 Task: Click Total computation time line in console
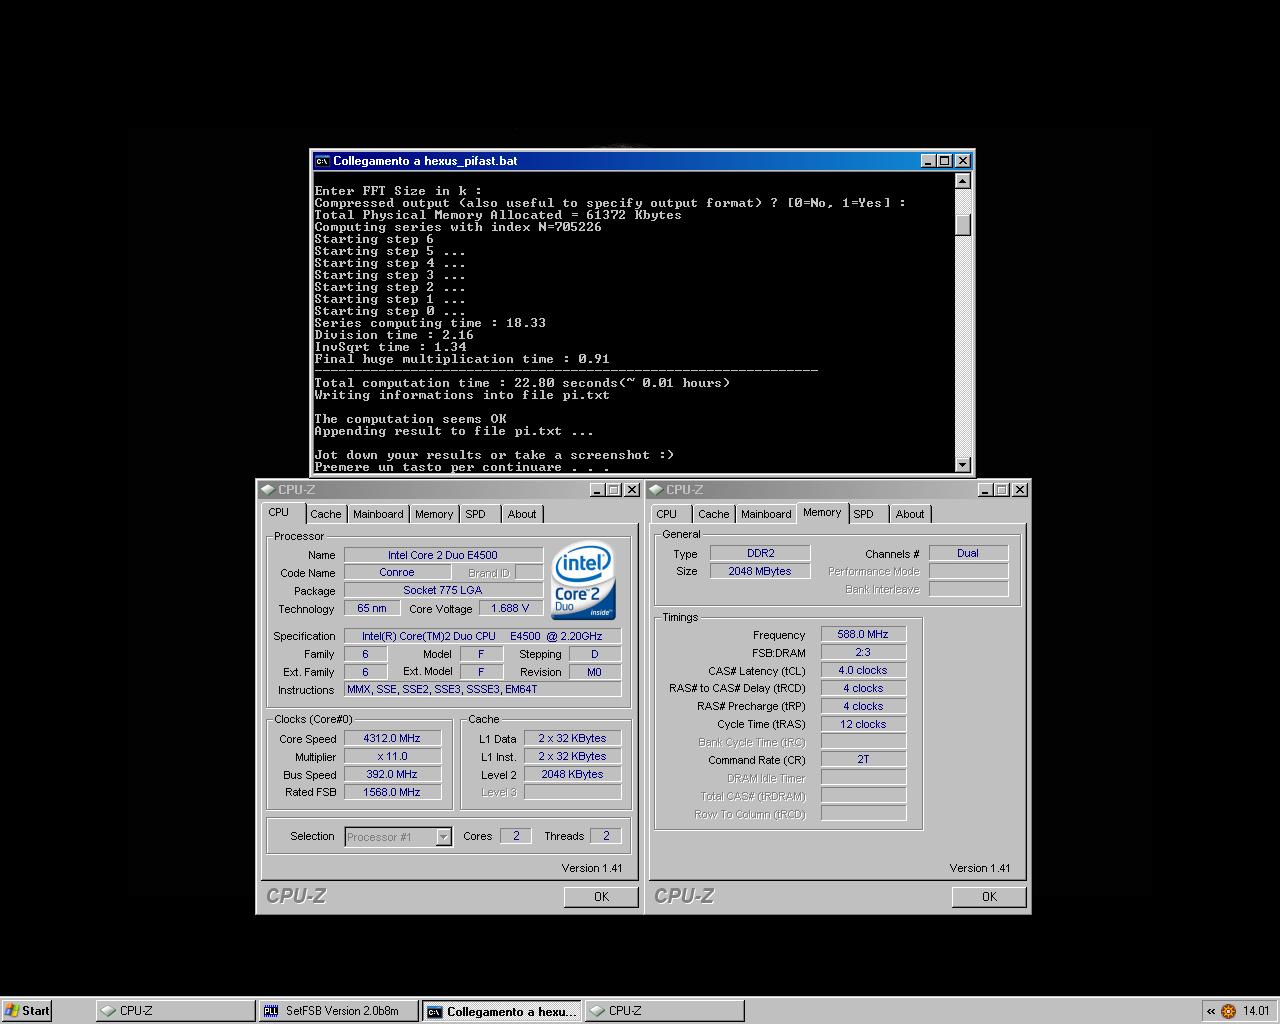coord(522,383)
